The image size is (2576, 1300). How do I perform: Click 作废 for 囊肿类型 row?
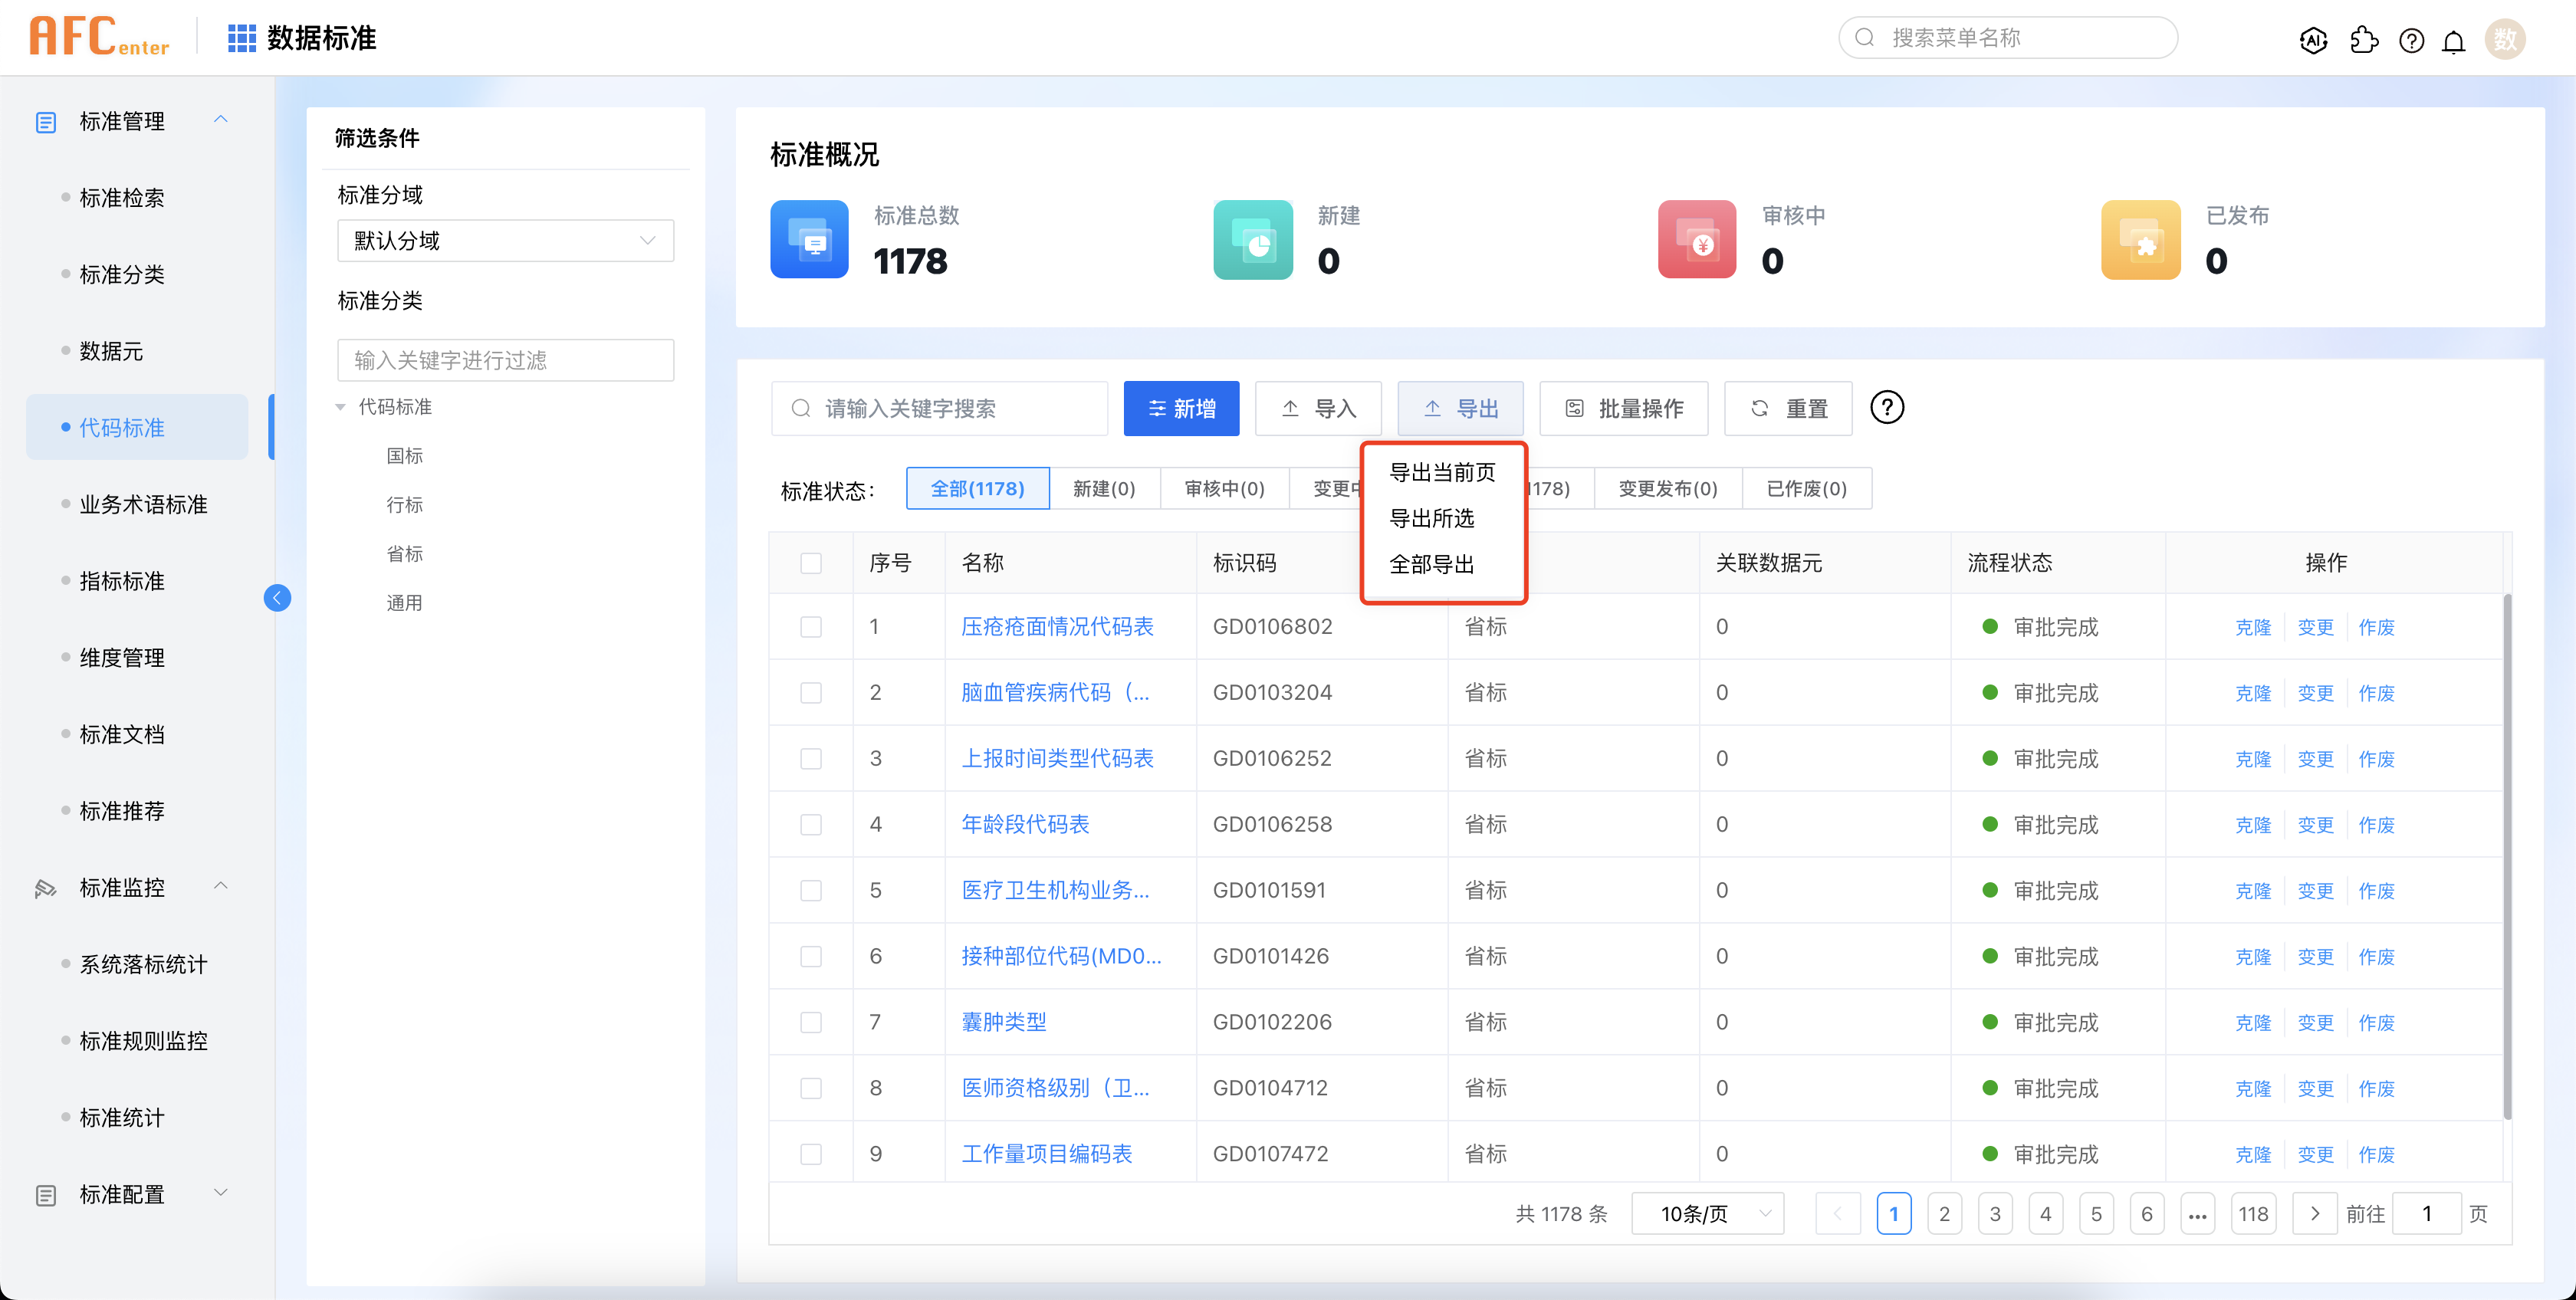(2376, 1023)
